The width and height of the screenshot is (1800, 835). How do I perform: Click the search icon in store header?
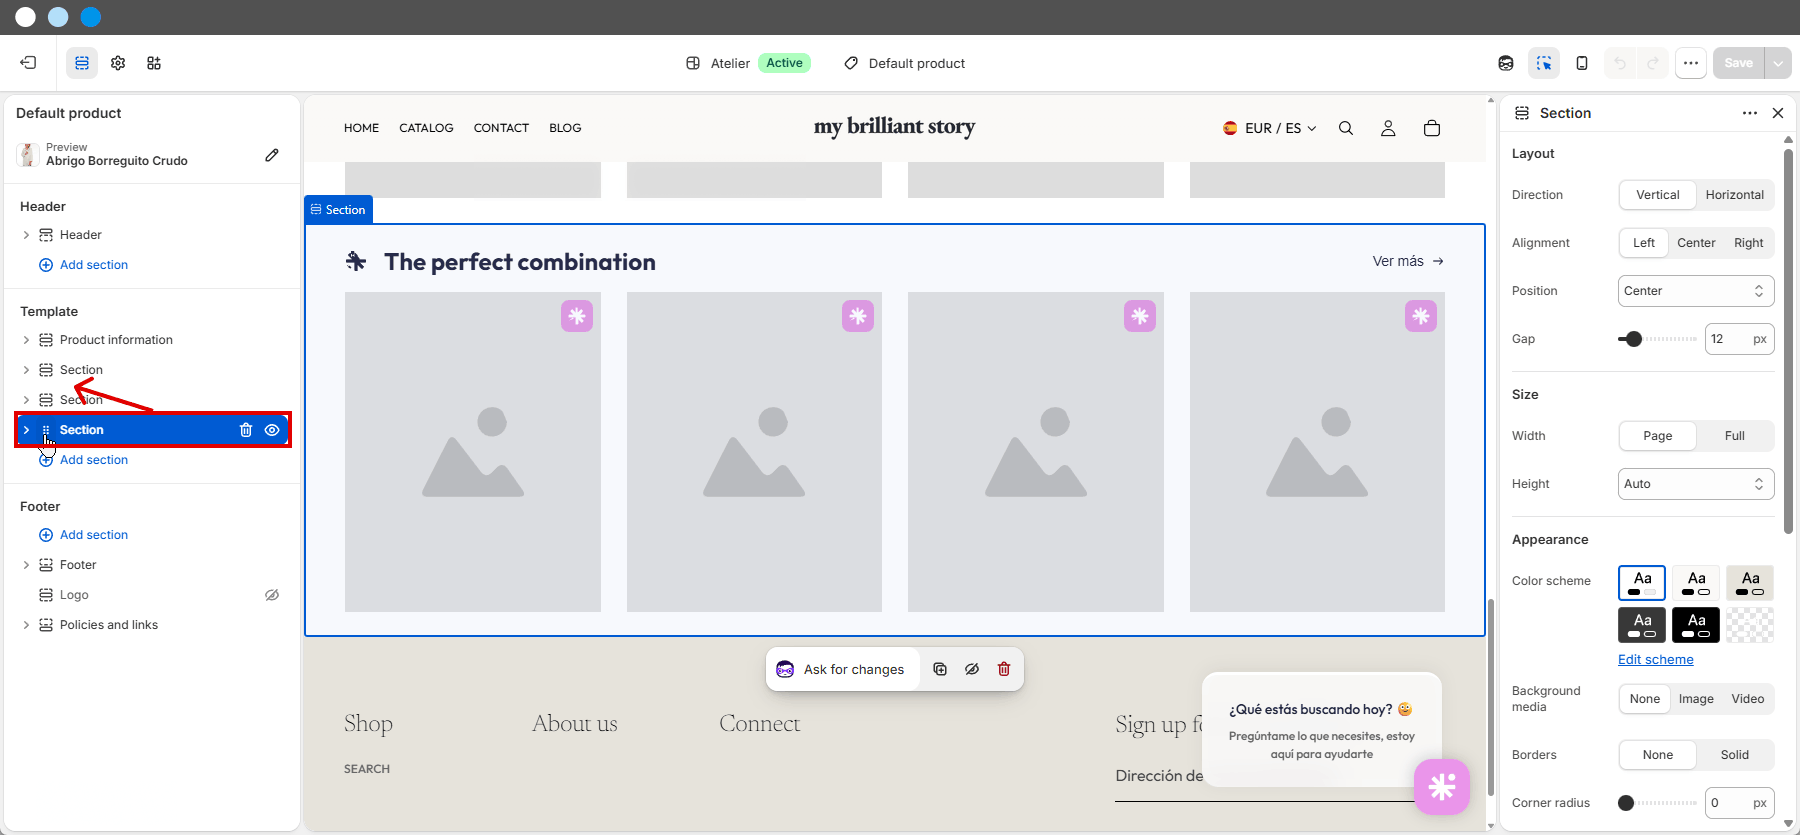pyautogui.click(x=1346, y=128)
